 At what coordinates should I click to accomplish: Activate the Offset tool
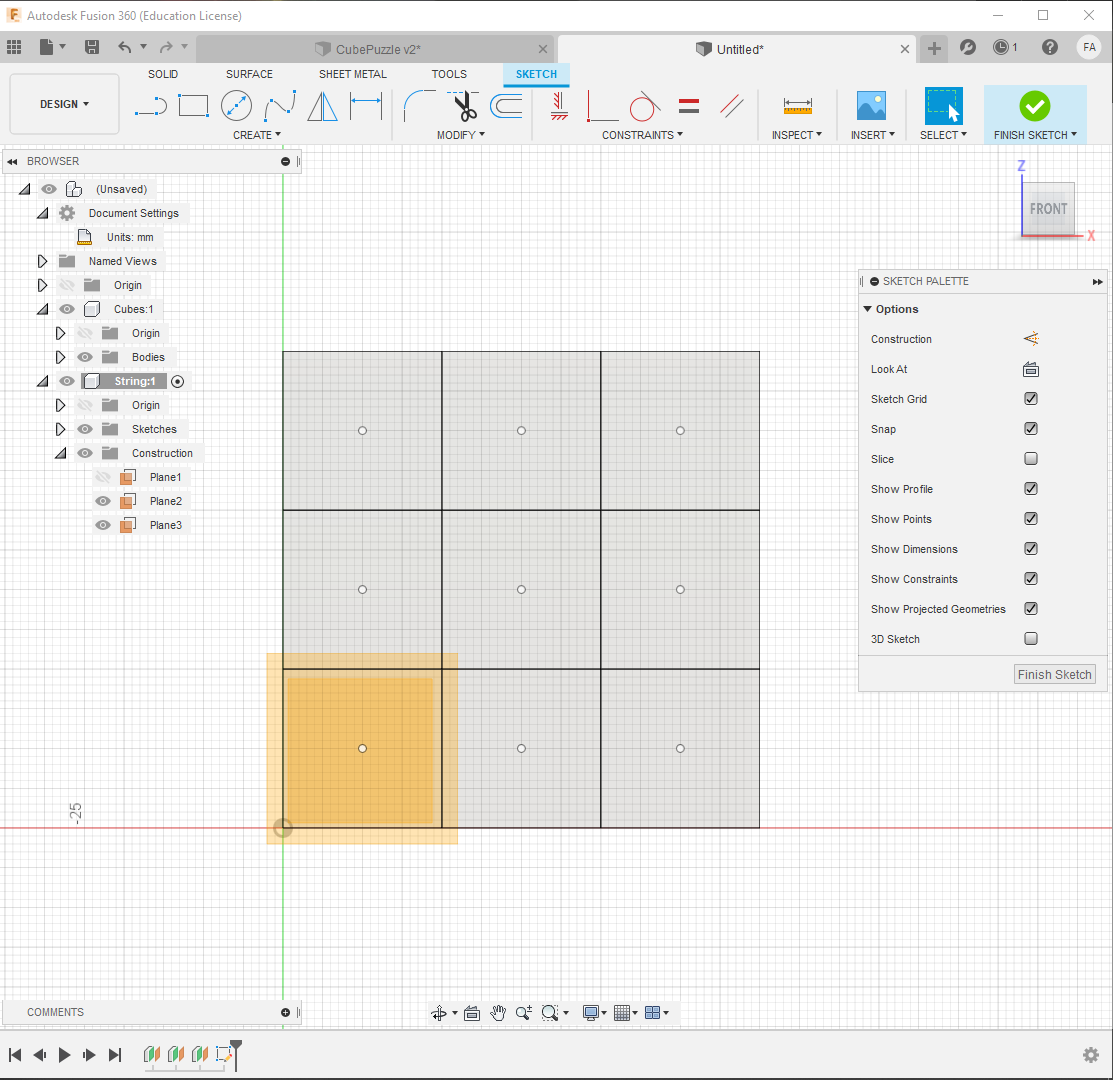pyautogui.click(x=506, y=105)
